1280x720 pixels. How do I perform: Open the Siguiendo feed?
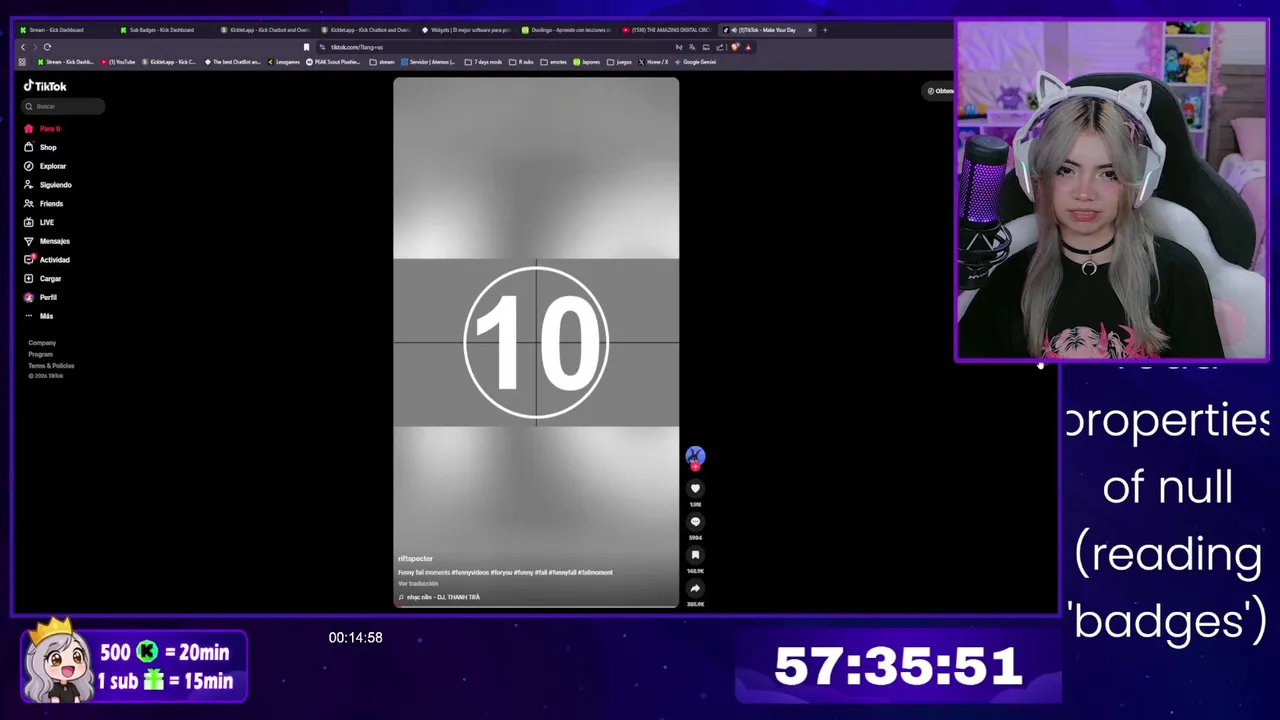click(x=47, y=185)
